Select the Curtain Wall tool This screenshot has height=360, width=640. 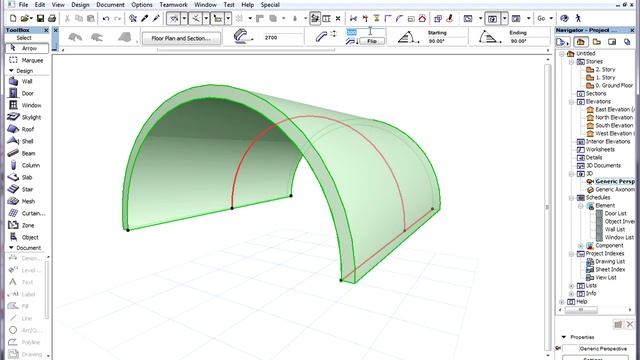(x=26, y=213)
